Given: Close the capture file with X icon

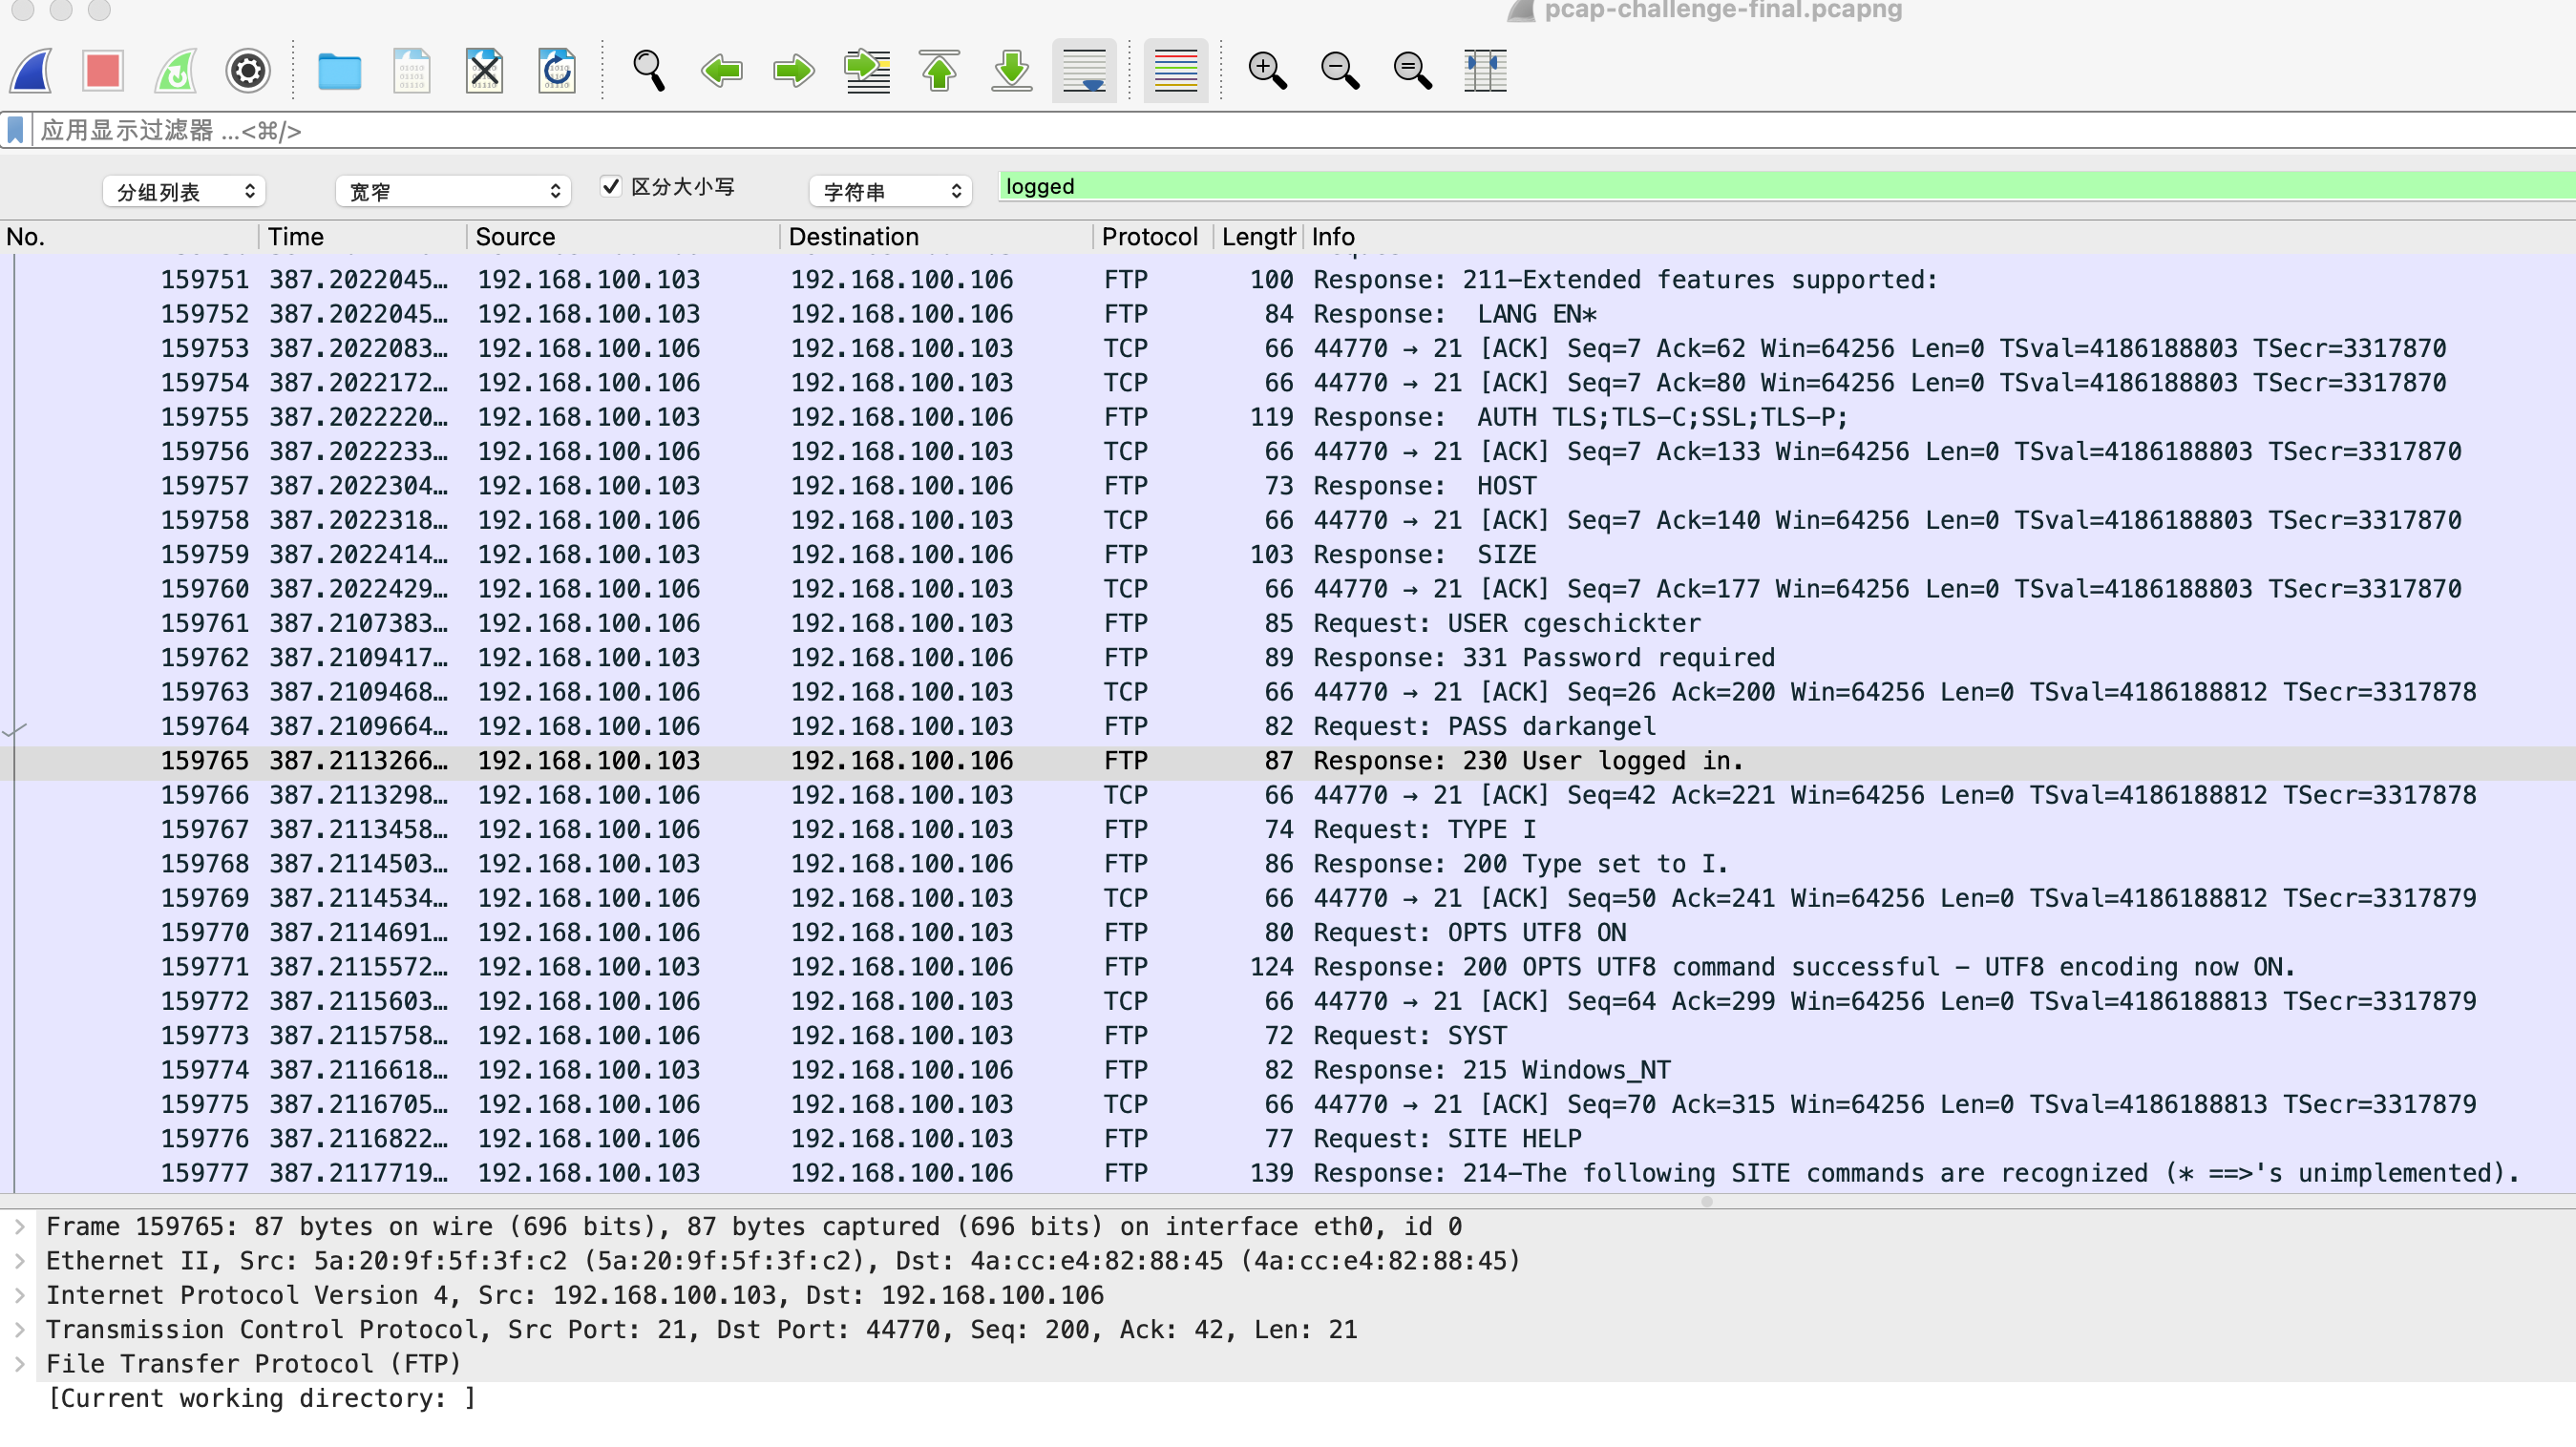Looking at the screenshot, I should coord(484,71).
